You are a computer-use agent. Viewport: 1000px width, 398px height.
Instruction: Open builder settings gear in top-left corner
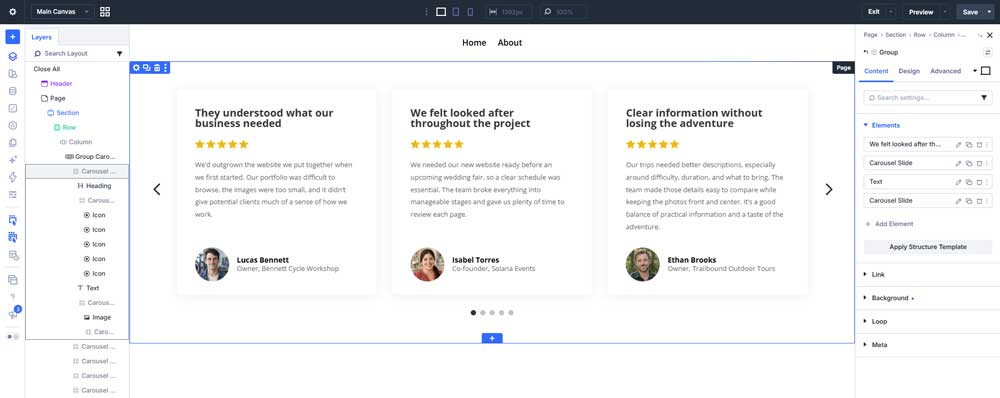[12, 12]
